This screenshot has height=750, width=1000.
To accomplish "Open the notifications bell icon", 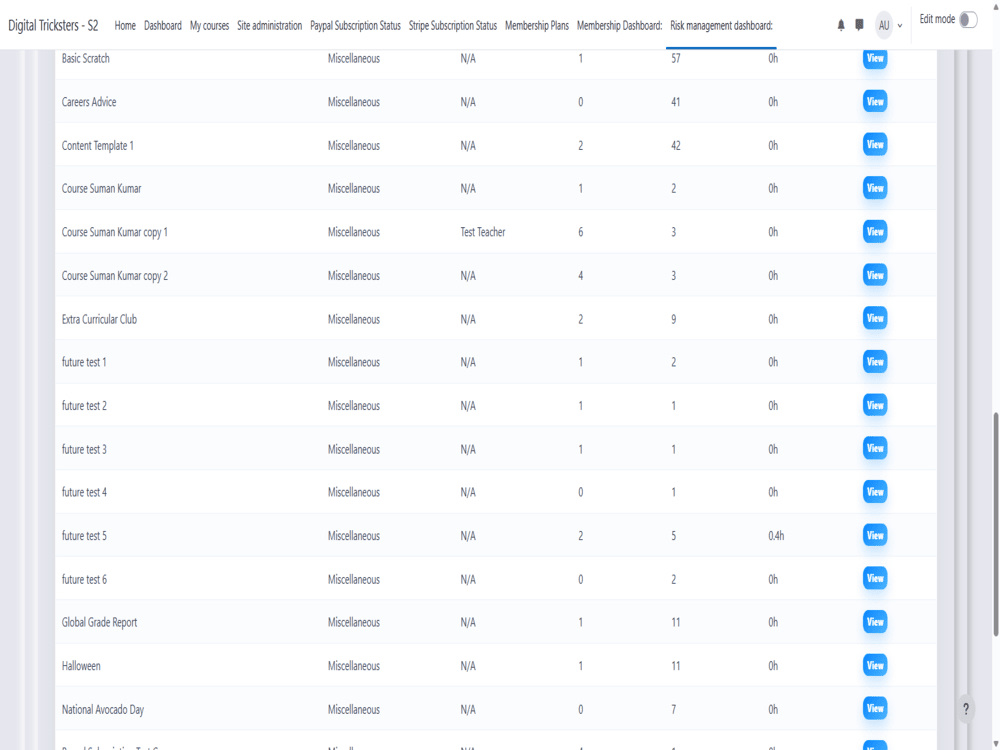I will pos(841,26).
